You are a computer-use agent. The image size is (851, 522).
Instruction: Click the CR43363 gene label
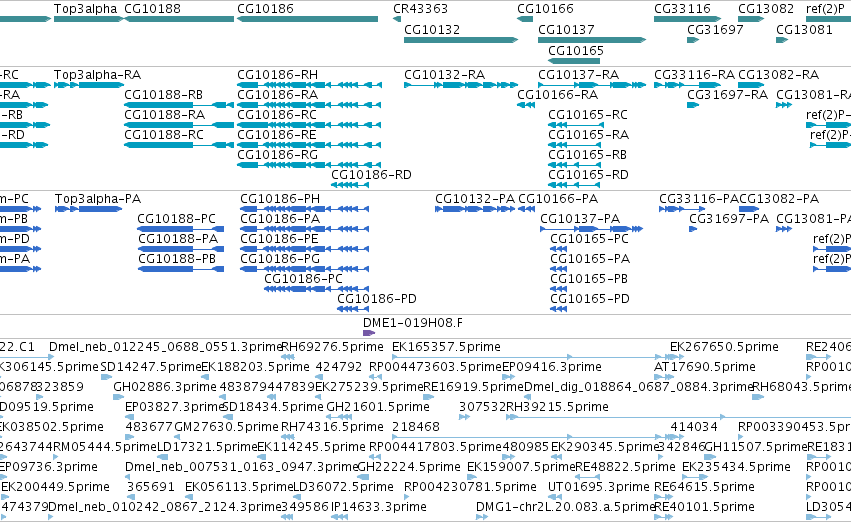click(x=421, y=9)
